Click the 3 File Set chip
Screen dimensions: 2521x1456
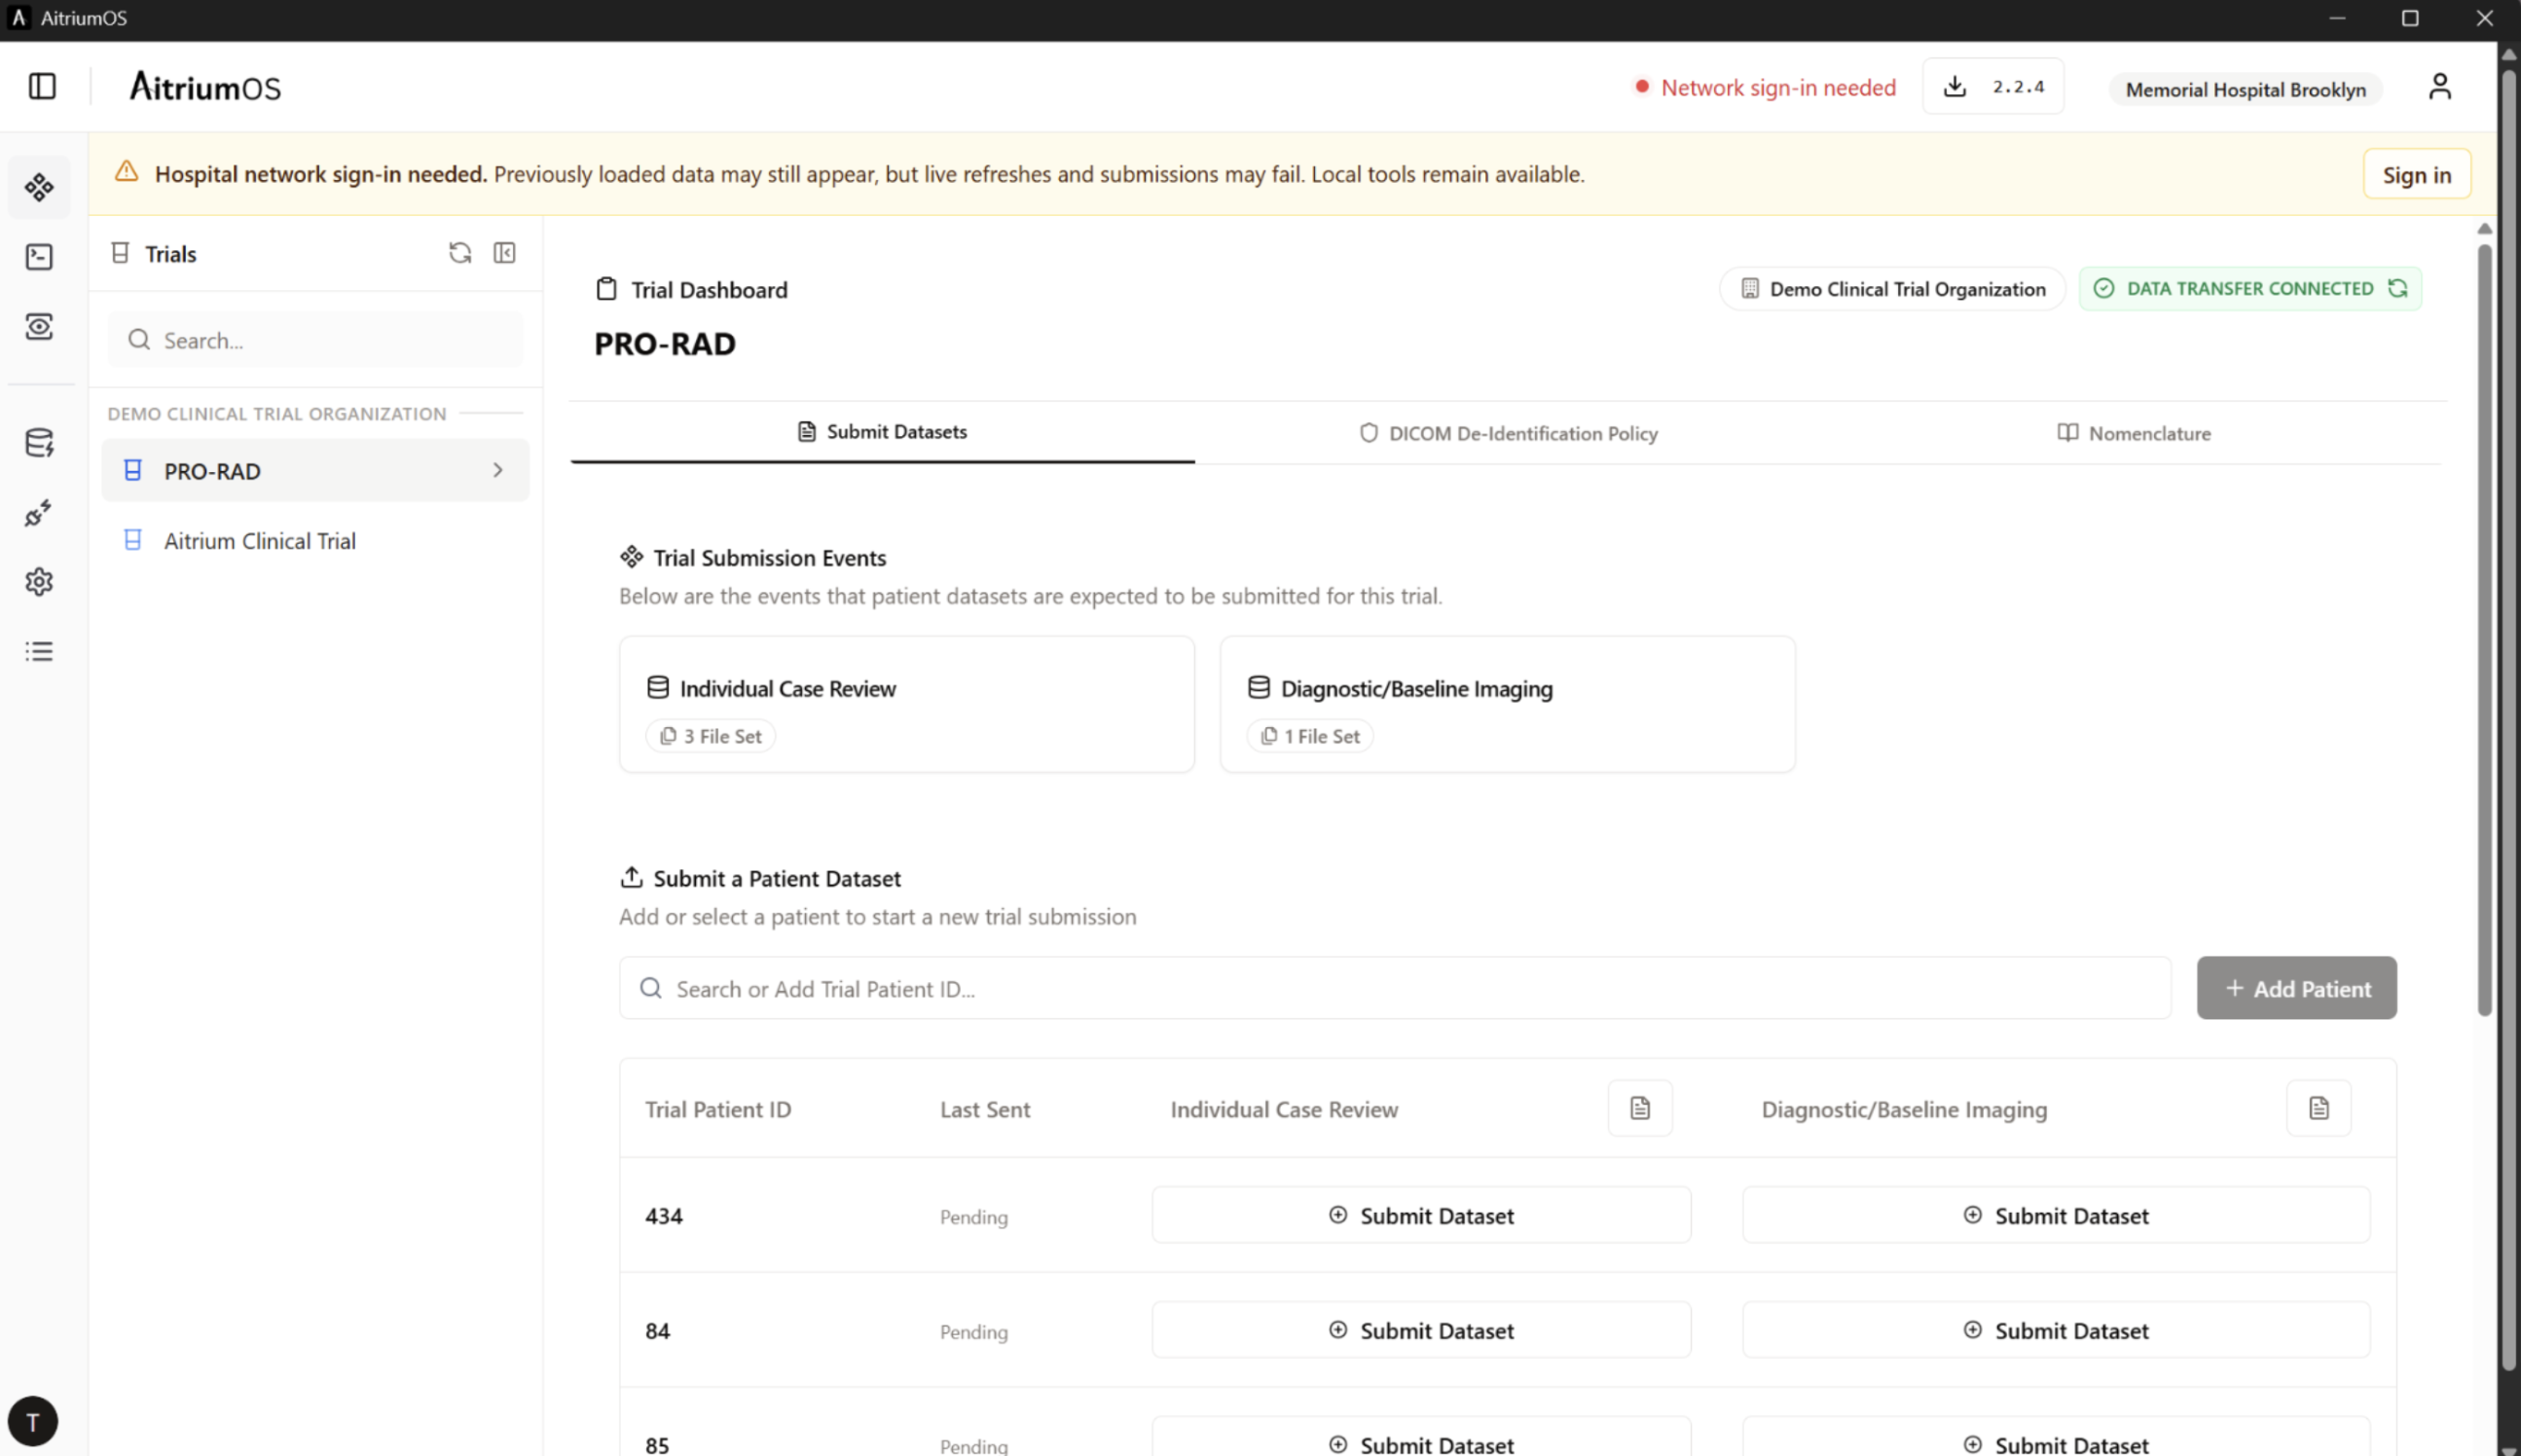(711, 736)
